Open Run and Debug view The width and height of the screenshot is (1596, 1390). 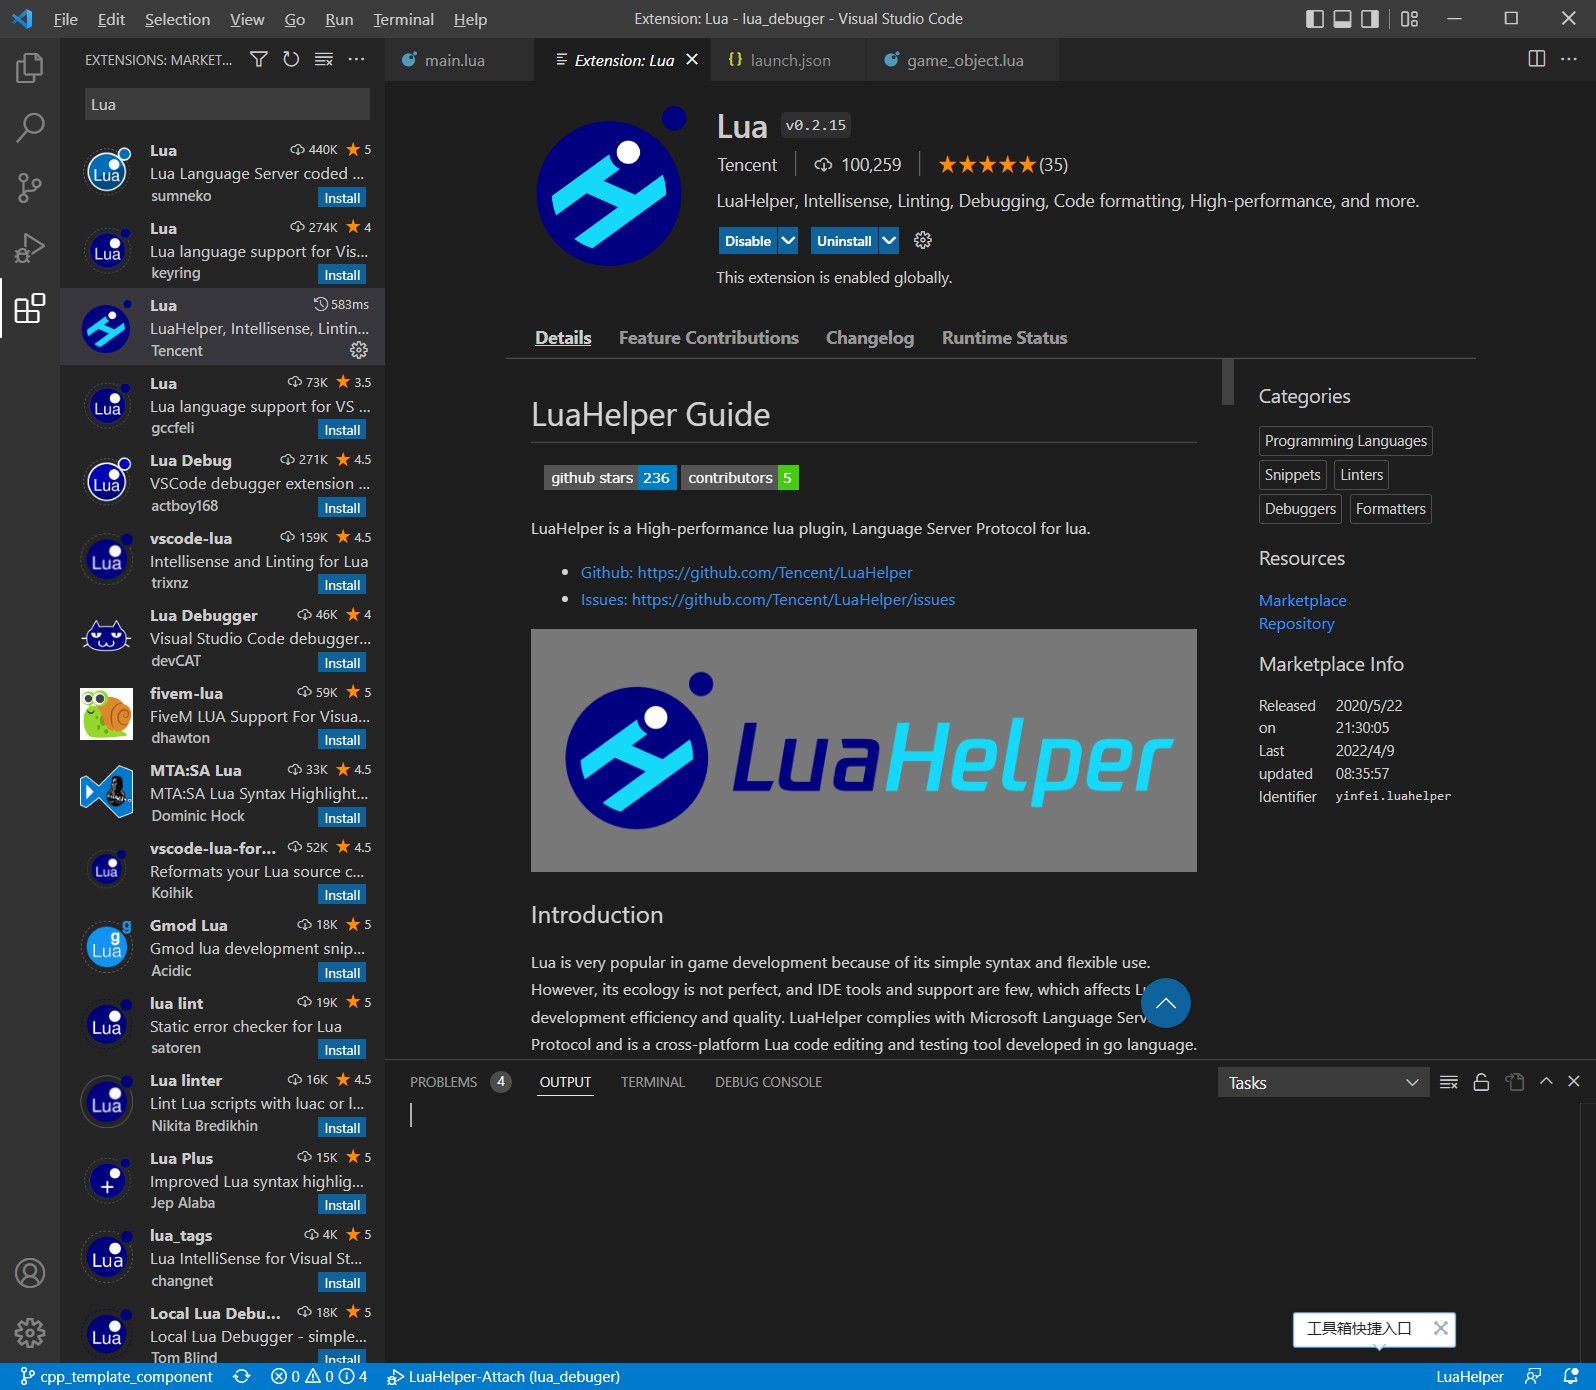[30, 247]
